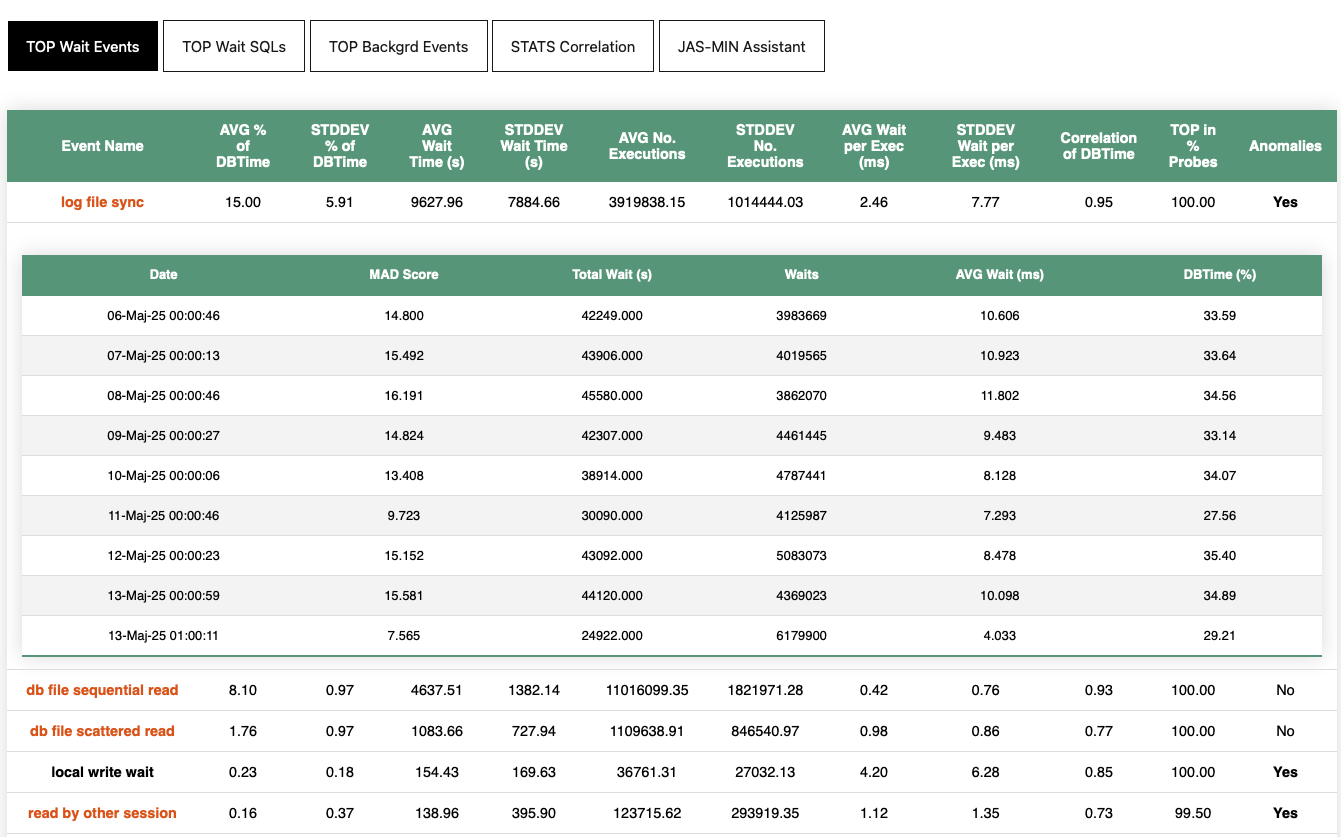Click waits value 6179900

[801, 636]
